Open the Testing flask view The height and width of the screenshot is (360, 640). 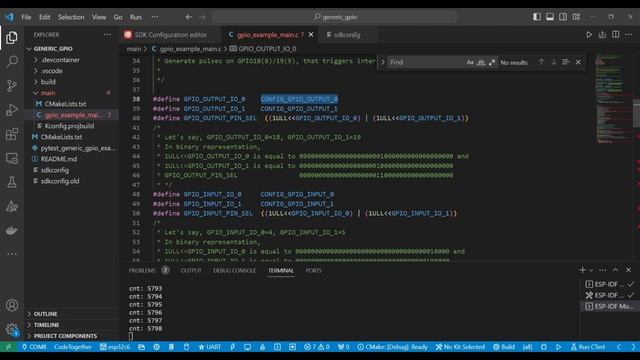tap(12, 182)
